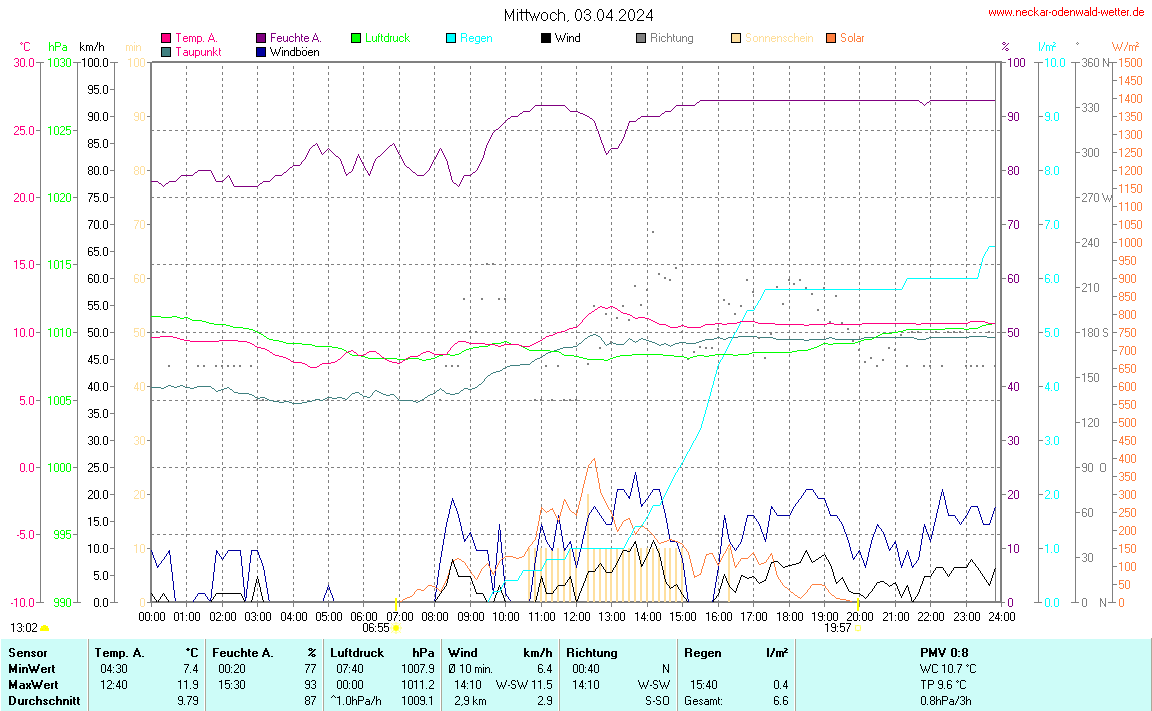Image resolution: width=1152 pixels, height=711 pixels.
Task: Open the www.neckar-odenwald-wetter.de link
Action: click(x=1066, y=13)
